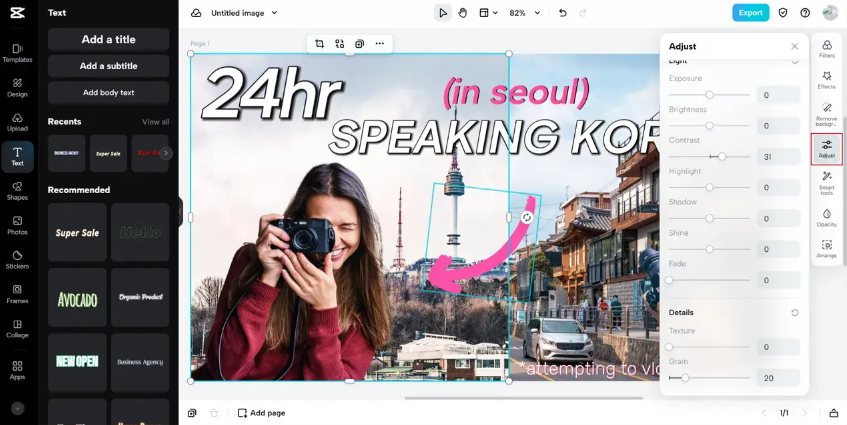Image resolution: width=847 pixels, height=425 pixels.
Task: Open the Untitled image name dropdown
Action: (244, 13)
